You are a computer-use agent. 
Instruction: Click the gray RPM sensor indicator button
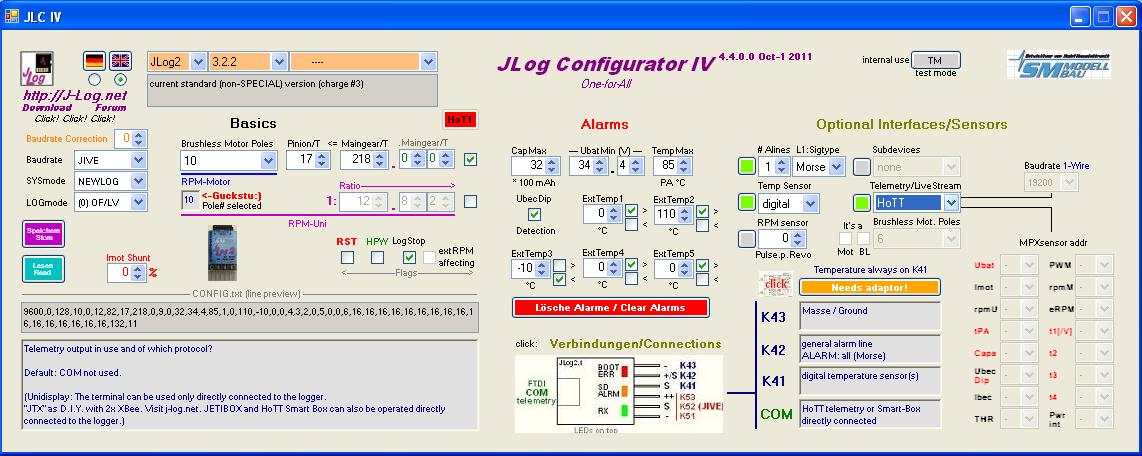click(747, 238)
